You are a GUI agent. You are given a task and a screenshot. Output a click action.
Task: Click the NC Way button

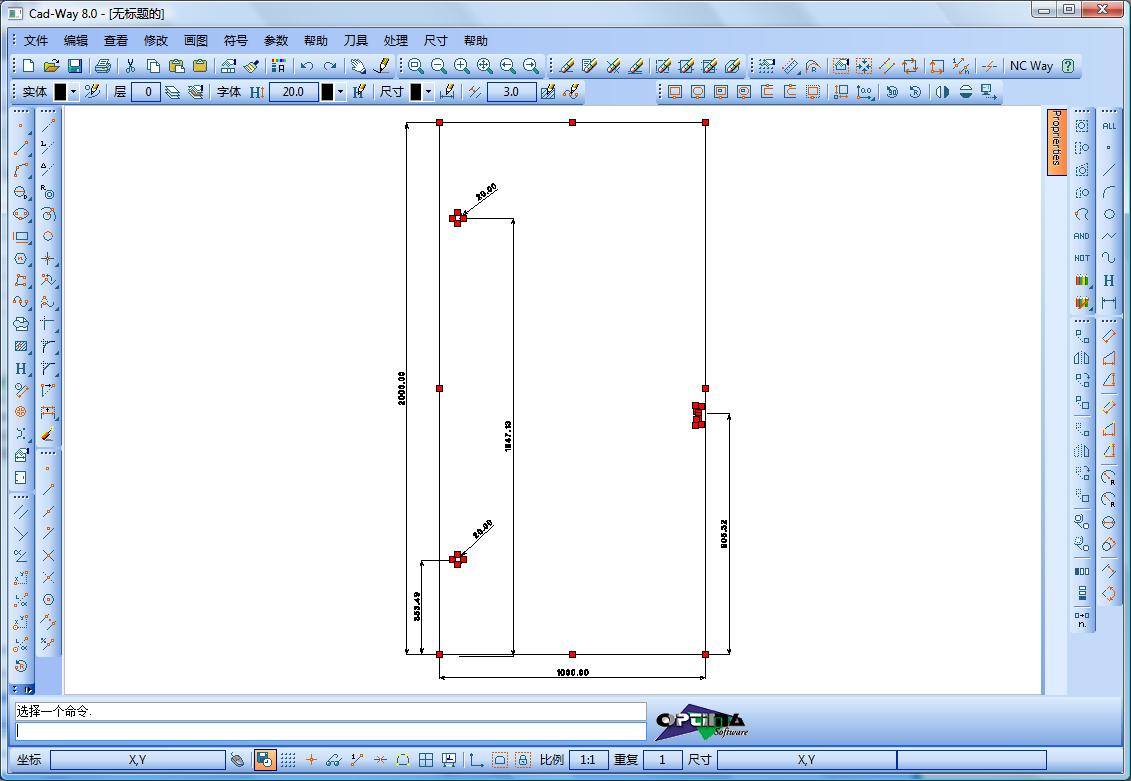click(x=1031, y=66)
